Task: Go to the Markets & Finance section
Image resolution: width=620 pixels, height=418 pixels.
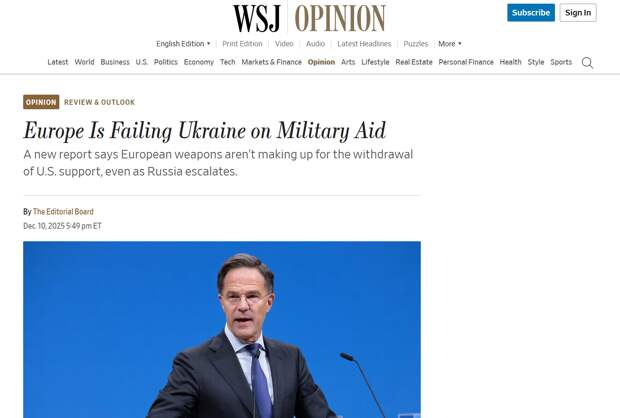Action: 271,62
